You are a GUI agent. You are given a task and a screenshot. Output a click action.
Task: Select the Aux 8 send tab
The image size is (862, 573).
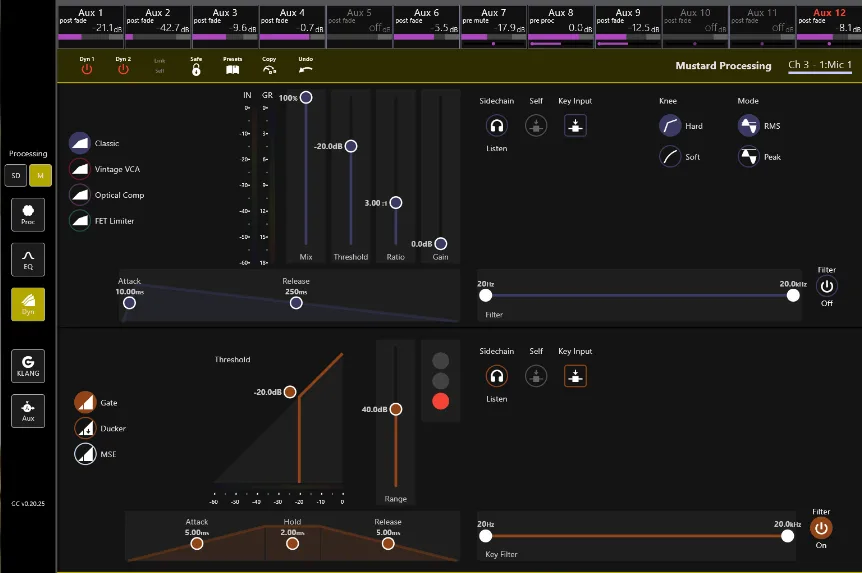561,27
